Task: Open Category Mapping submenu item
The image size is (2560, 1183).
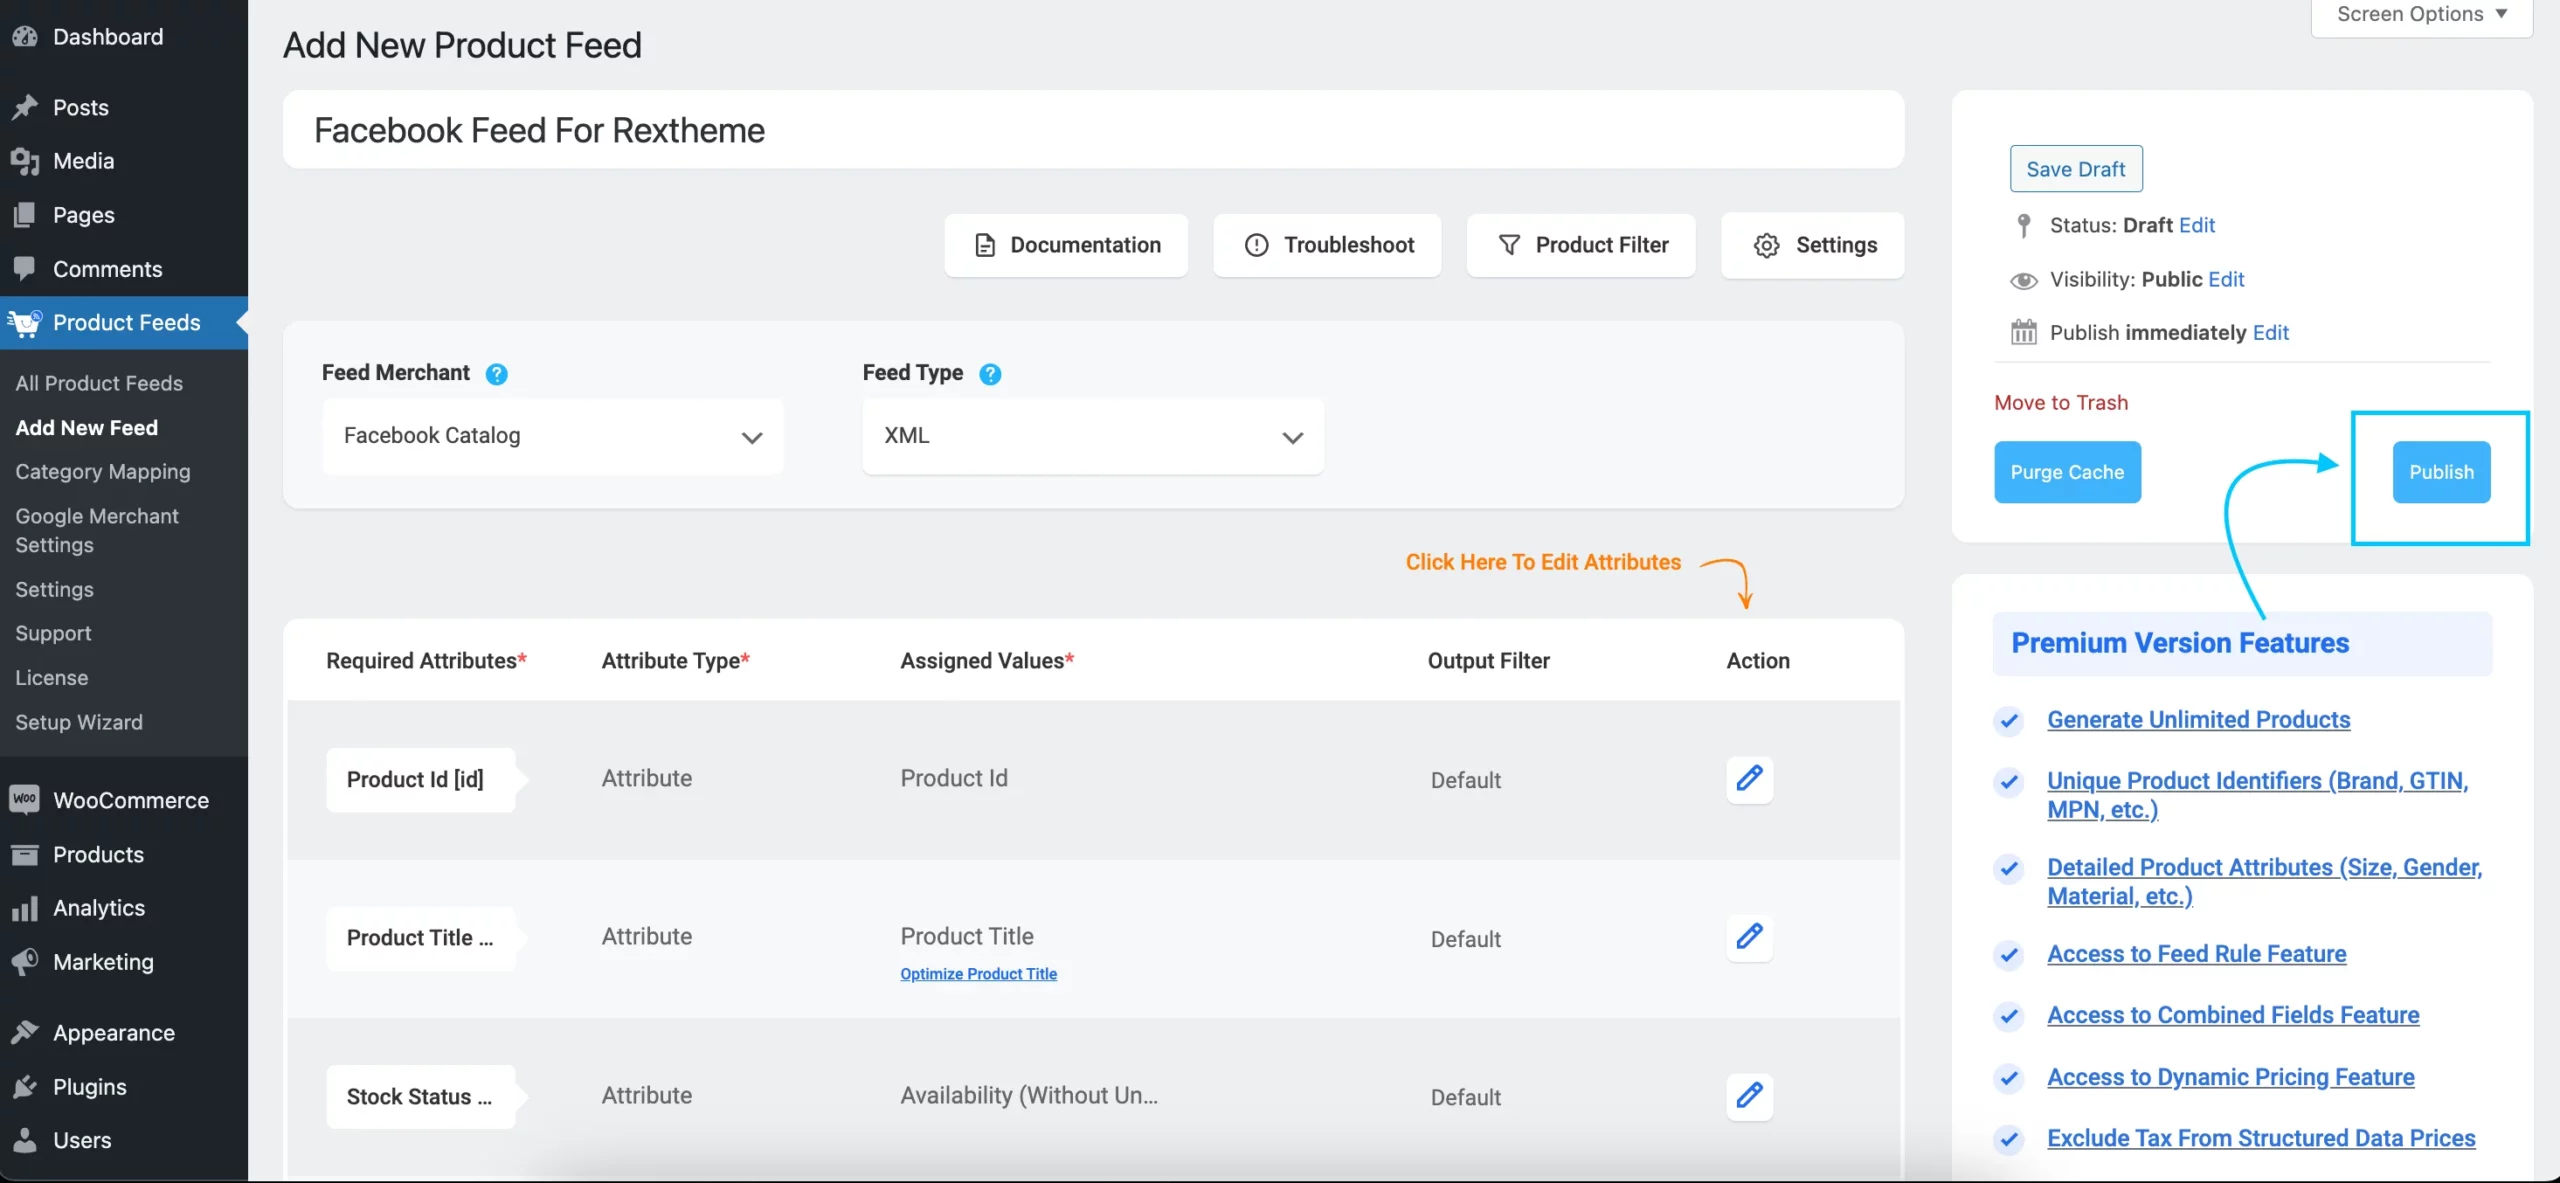Action: pyautogui.click(x=102, y=472)
